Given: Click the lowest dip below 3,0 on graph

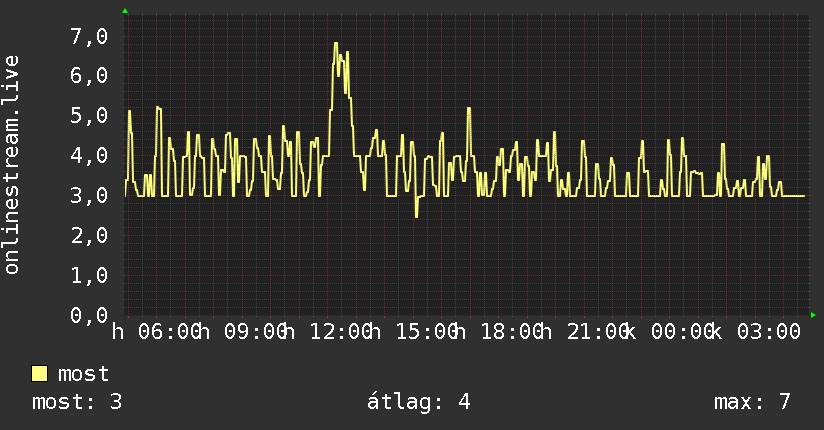Looking at the screenshot, I should (416, 216).
